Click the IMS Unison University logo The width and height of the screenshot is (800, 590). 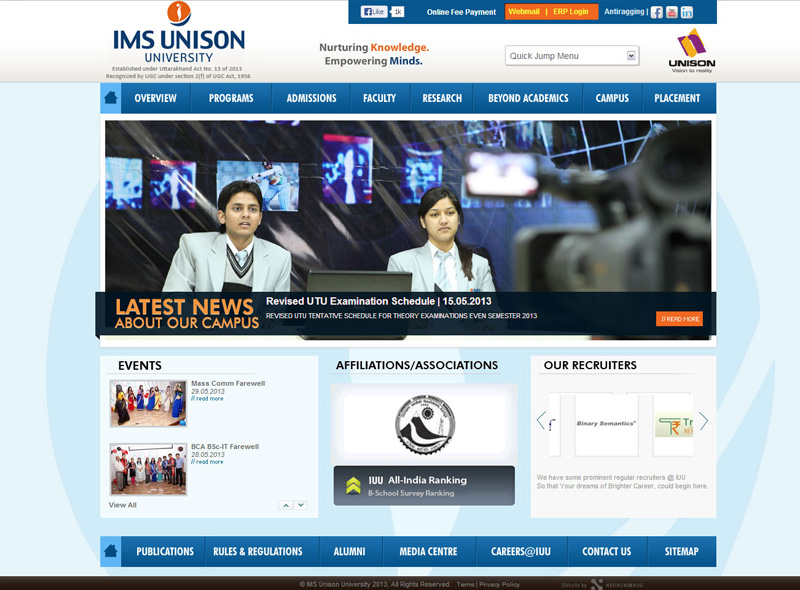point(178,40)
